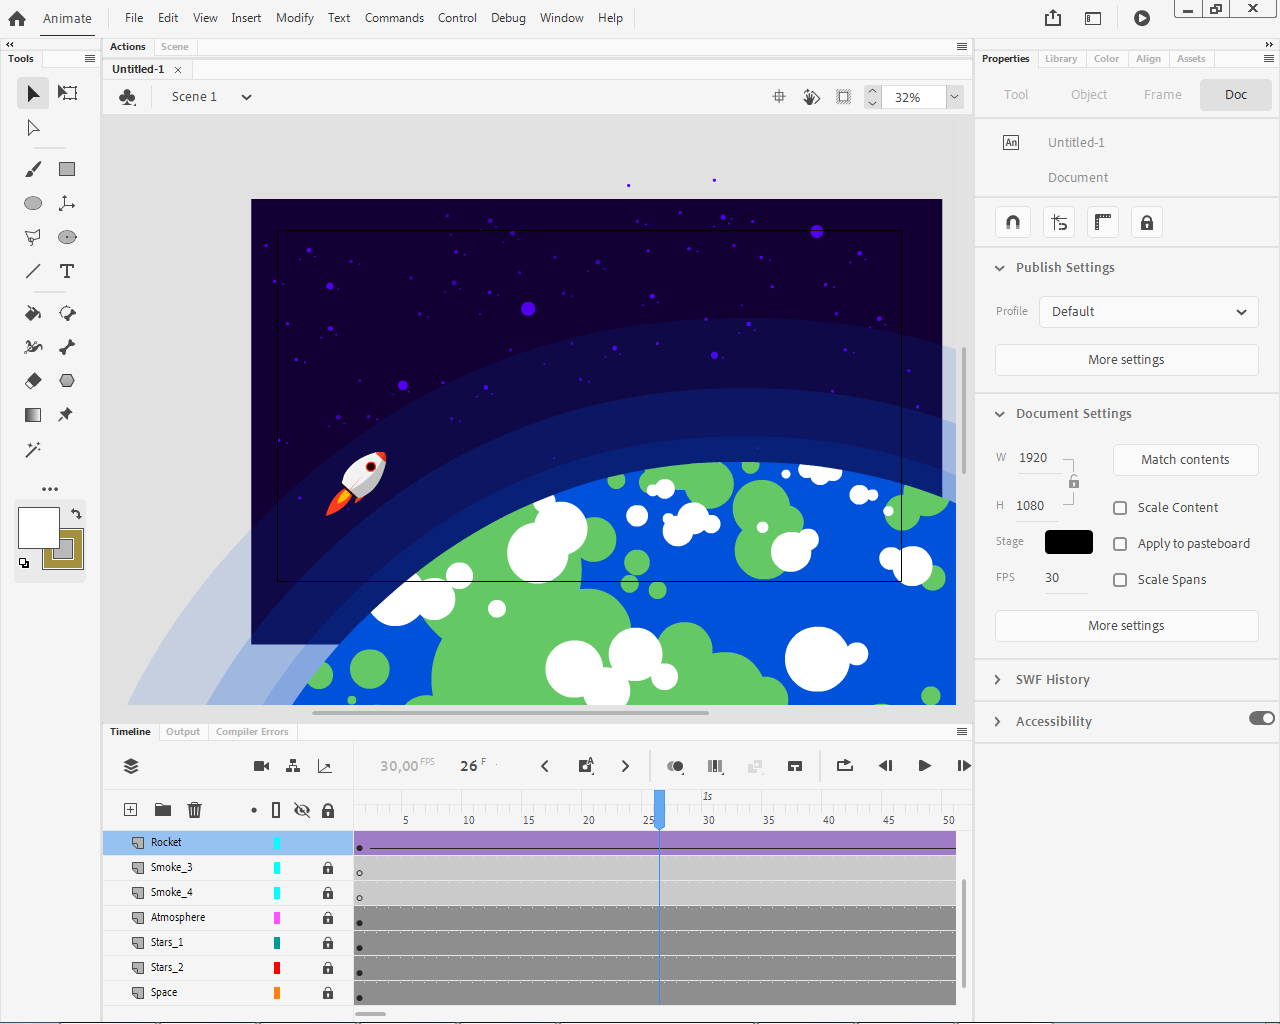Check the Apply to pasteboard option
1280x1024 pixels.
[1120, 544]
